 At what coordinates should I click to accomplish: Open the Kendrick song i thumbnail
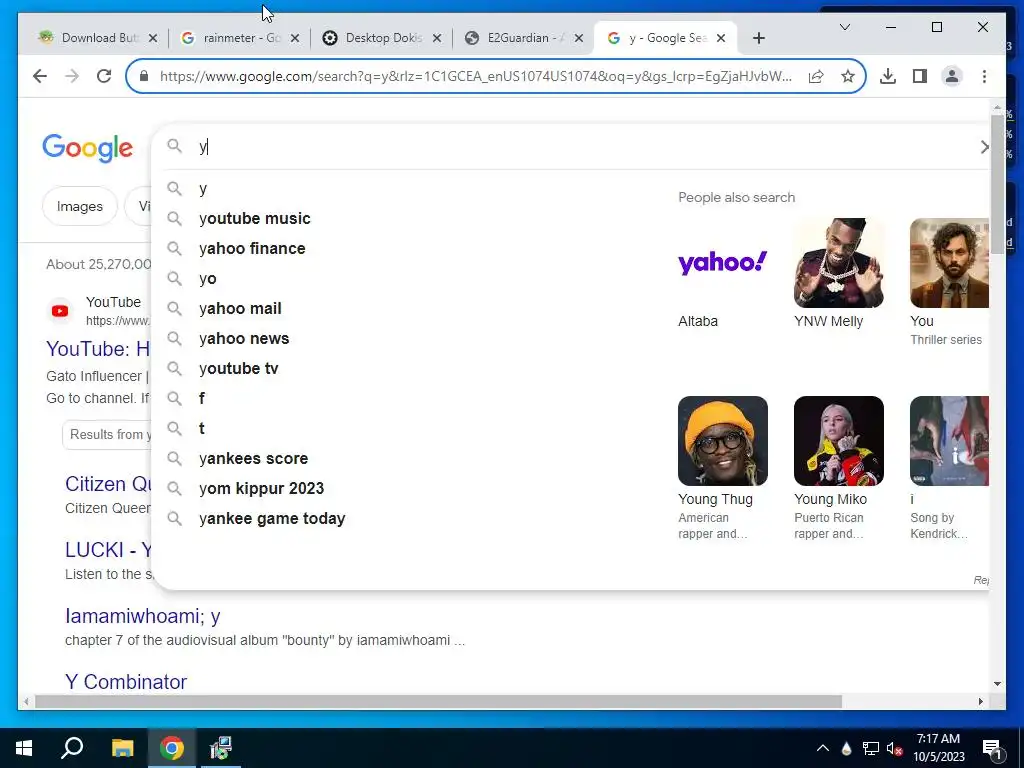point(949,441)
